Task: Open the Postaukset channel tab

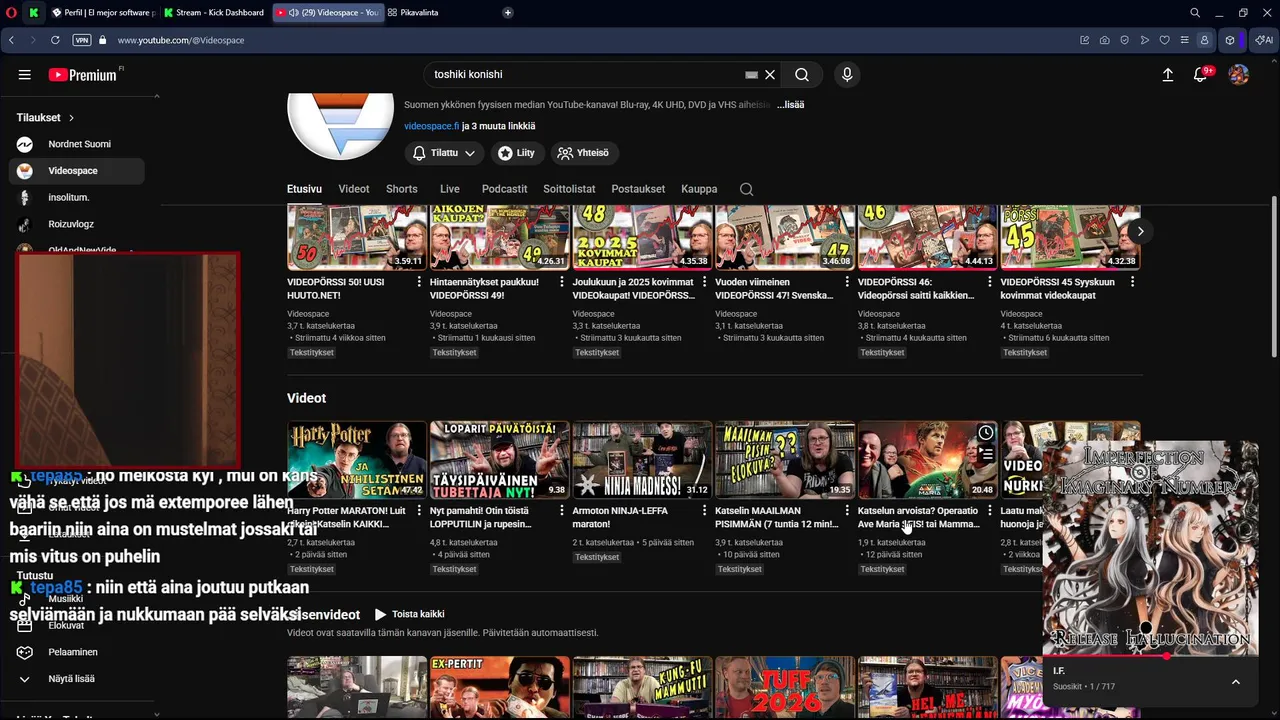Action: 638,189
